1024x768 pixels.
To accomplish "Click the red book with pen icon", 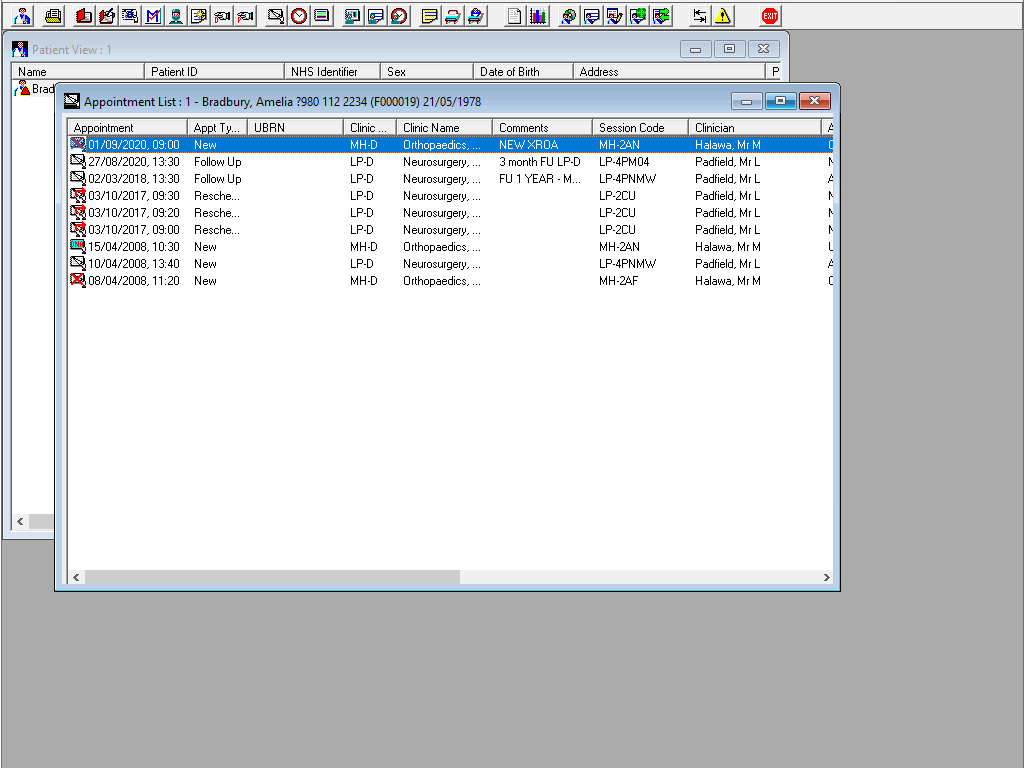I will 107,16.
